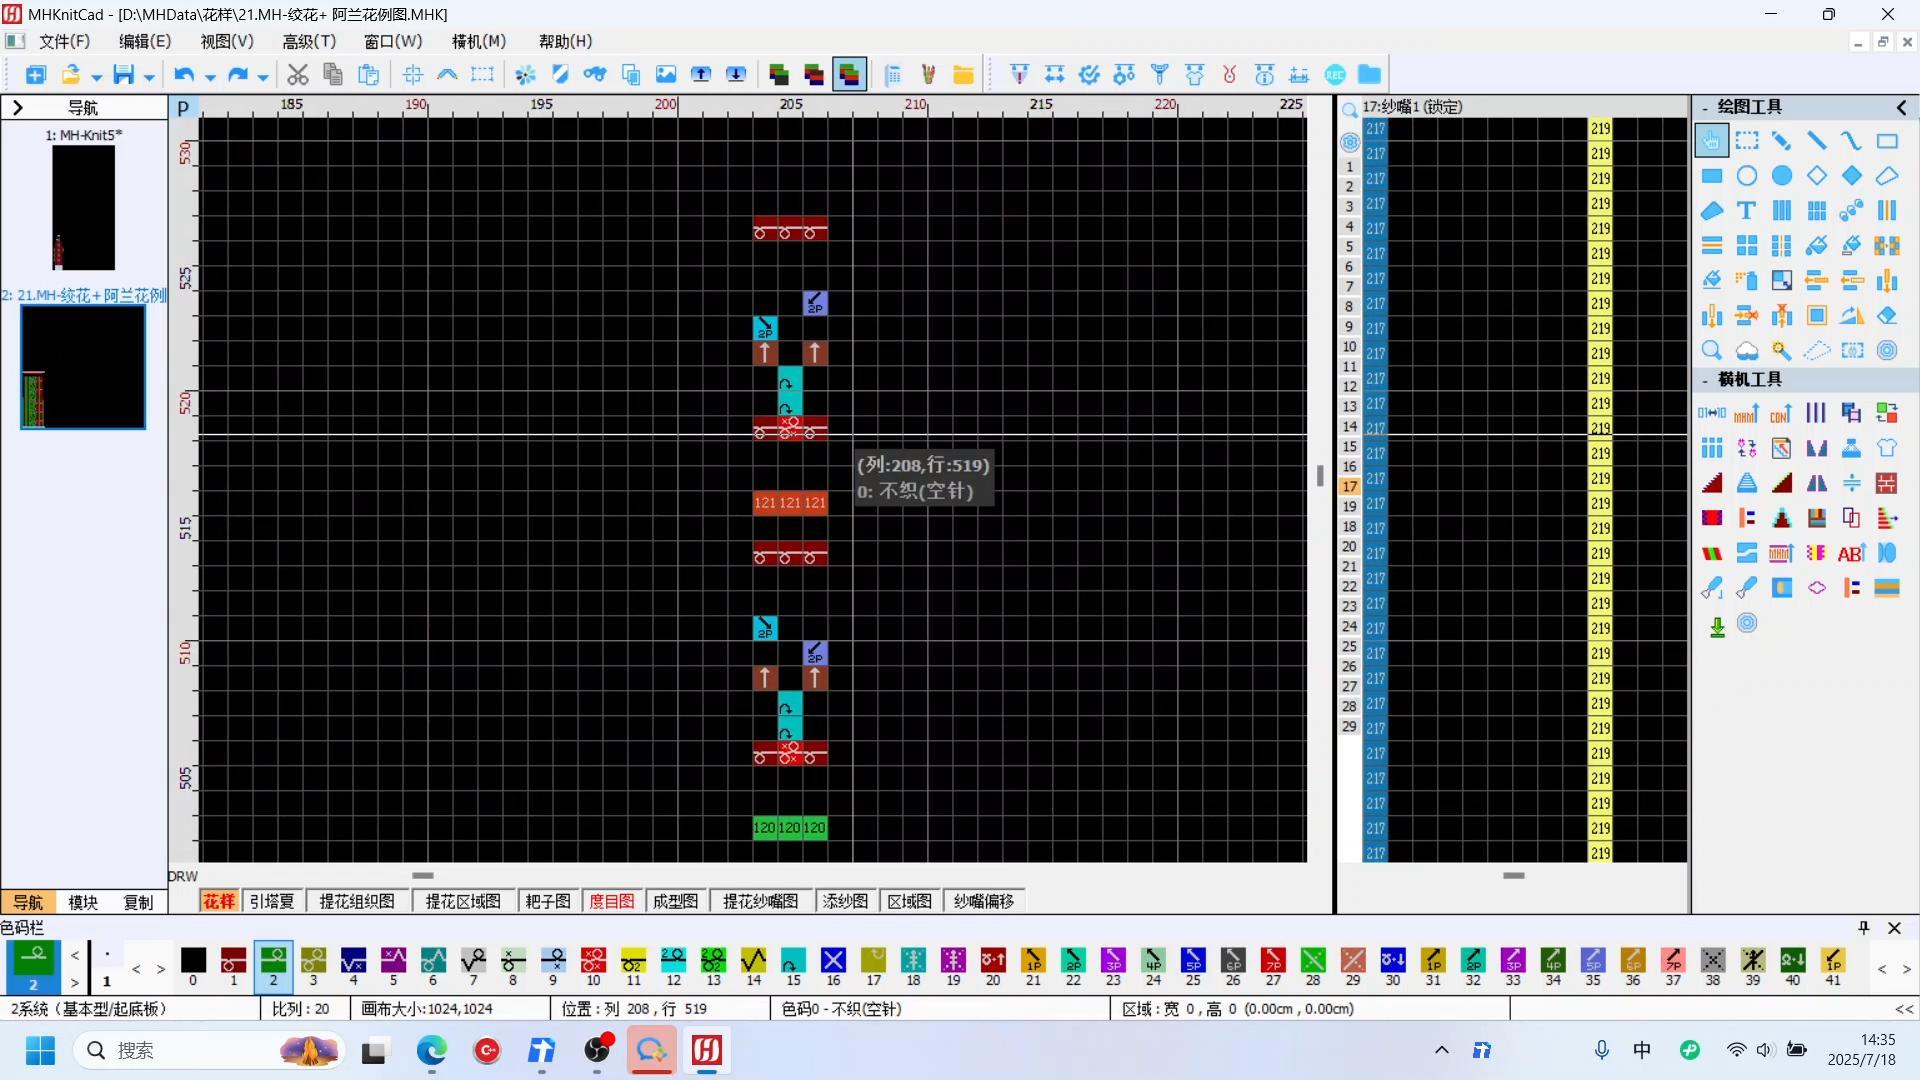Collapse the 绘图工具 panel chevron
1920x1080 pixels.
click(x=1901, y=107)
